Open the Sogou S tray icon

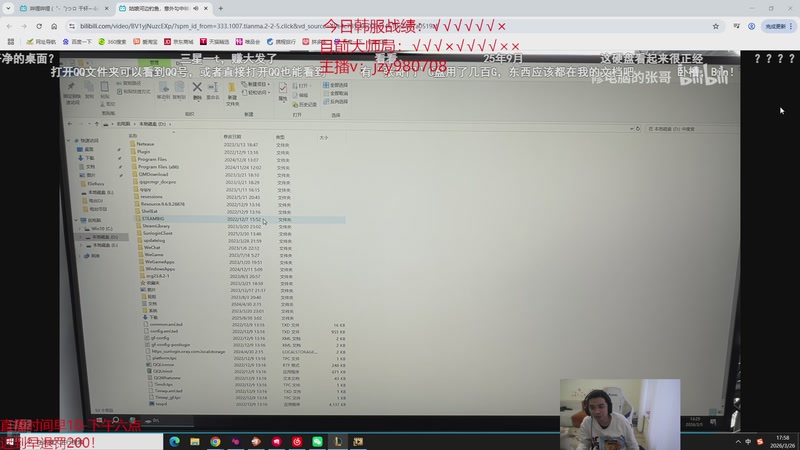coord(760,442)
